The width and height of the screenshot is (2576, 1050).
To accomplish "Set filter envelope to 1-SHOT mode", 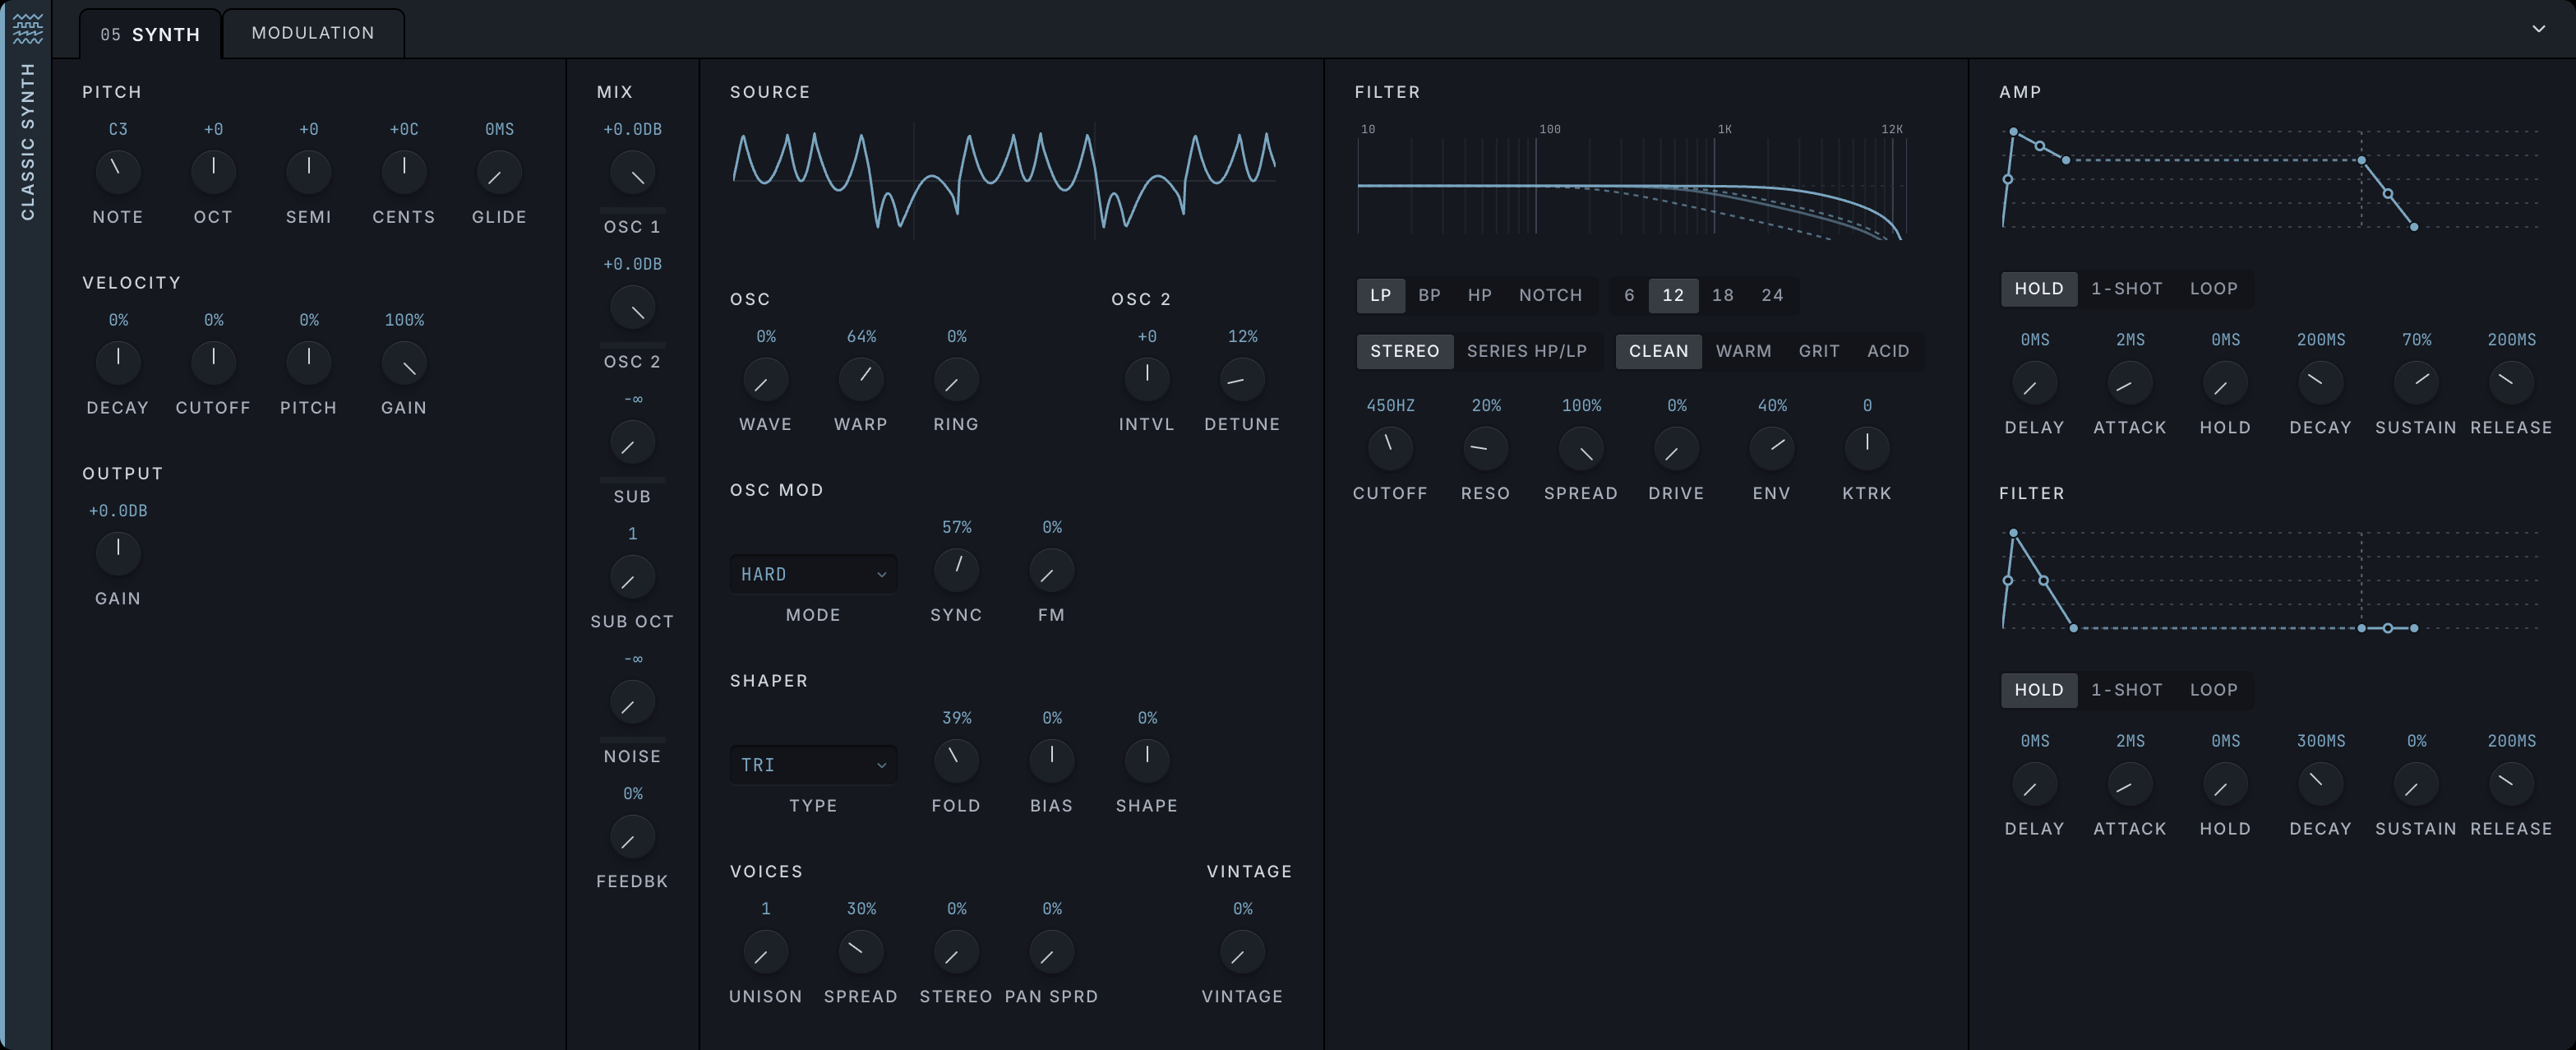I will pos(2126,689).
